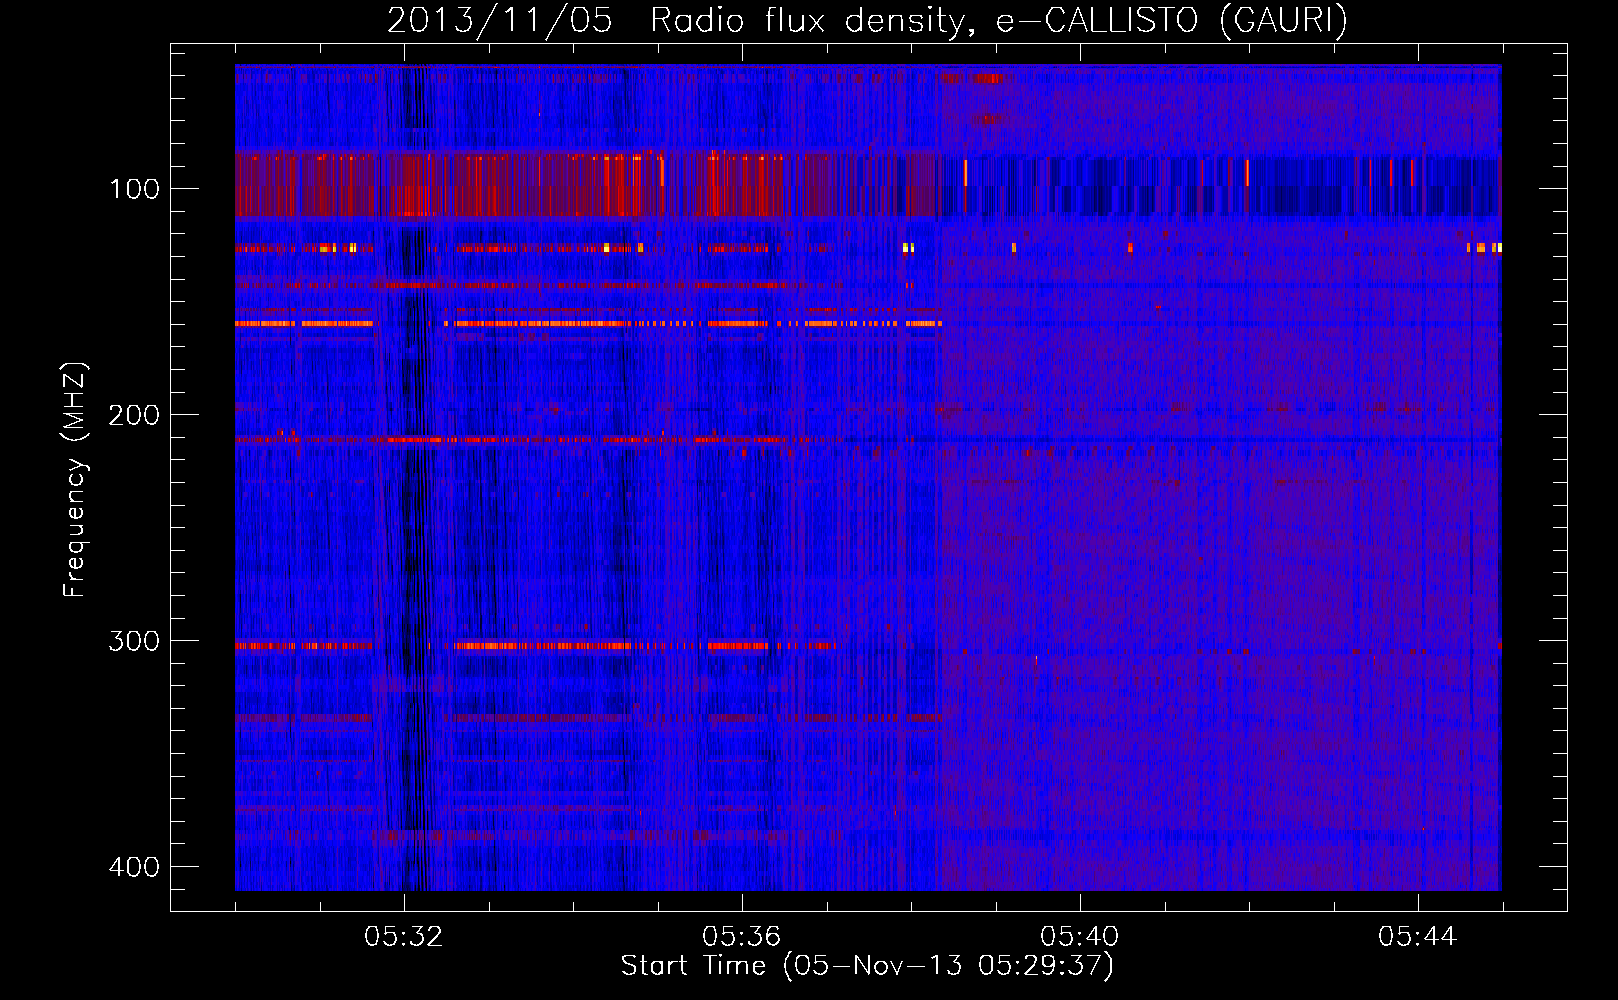The width and height of the screenshot is (1618, 1000).
Task: Click the 400 frequency tick label
Action: point(134,867)
